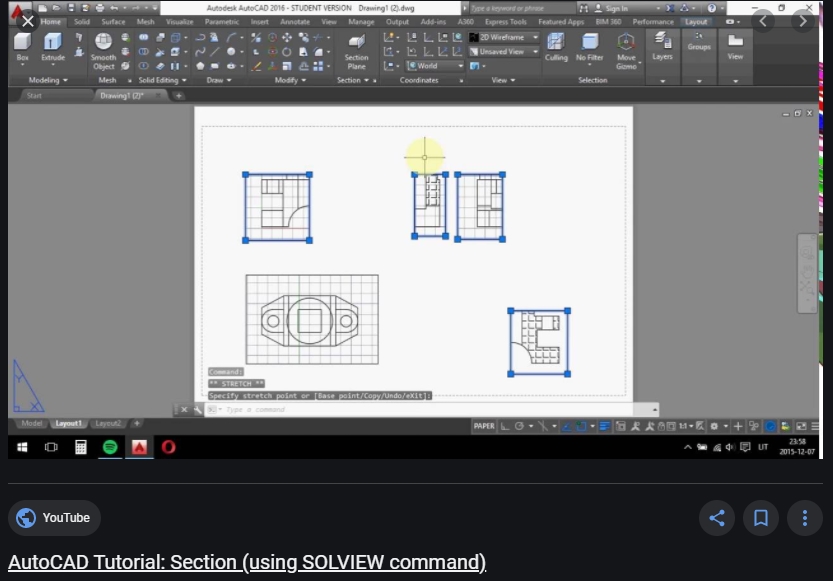Viewport: 833px width, 581px height.
Task: Switch to the Solid ribbon tab
Action: 82,22
